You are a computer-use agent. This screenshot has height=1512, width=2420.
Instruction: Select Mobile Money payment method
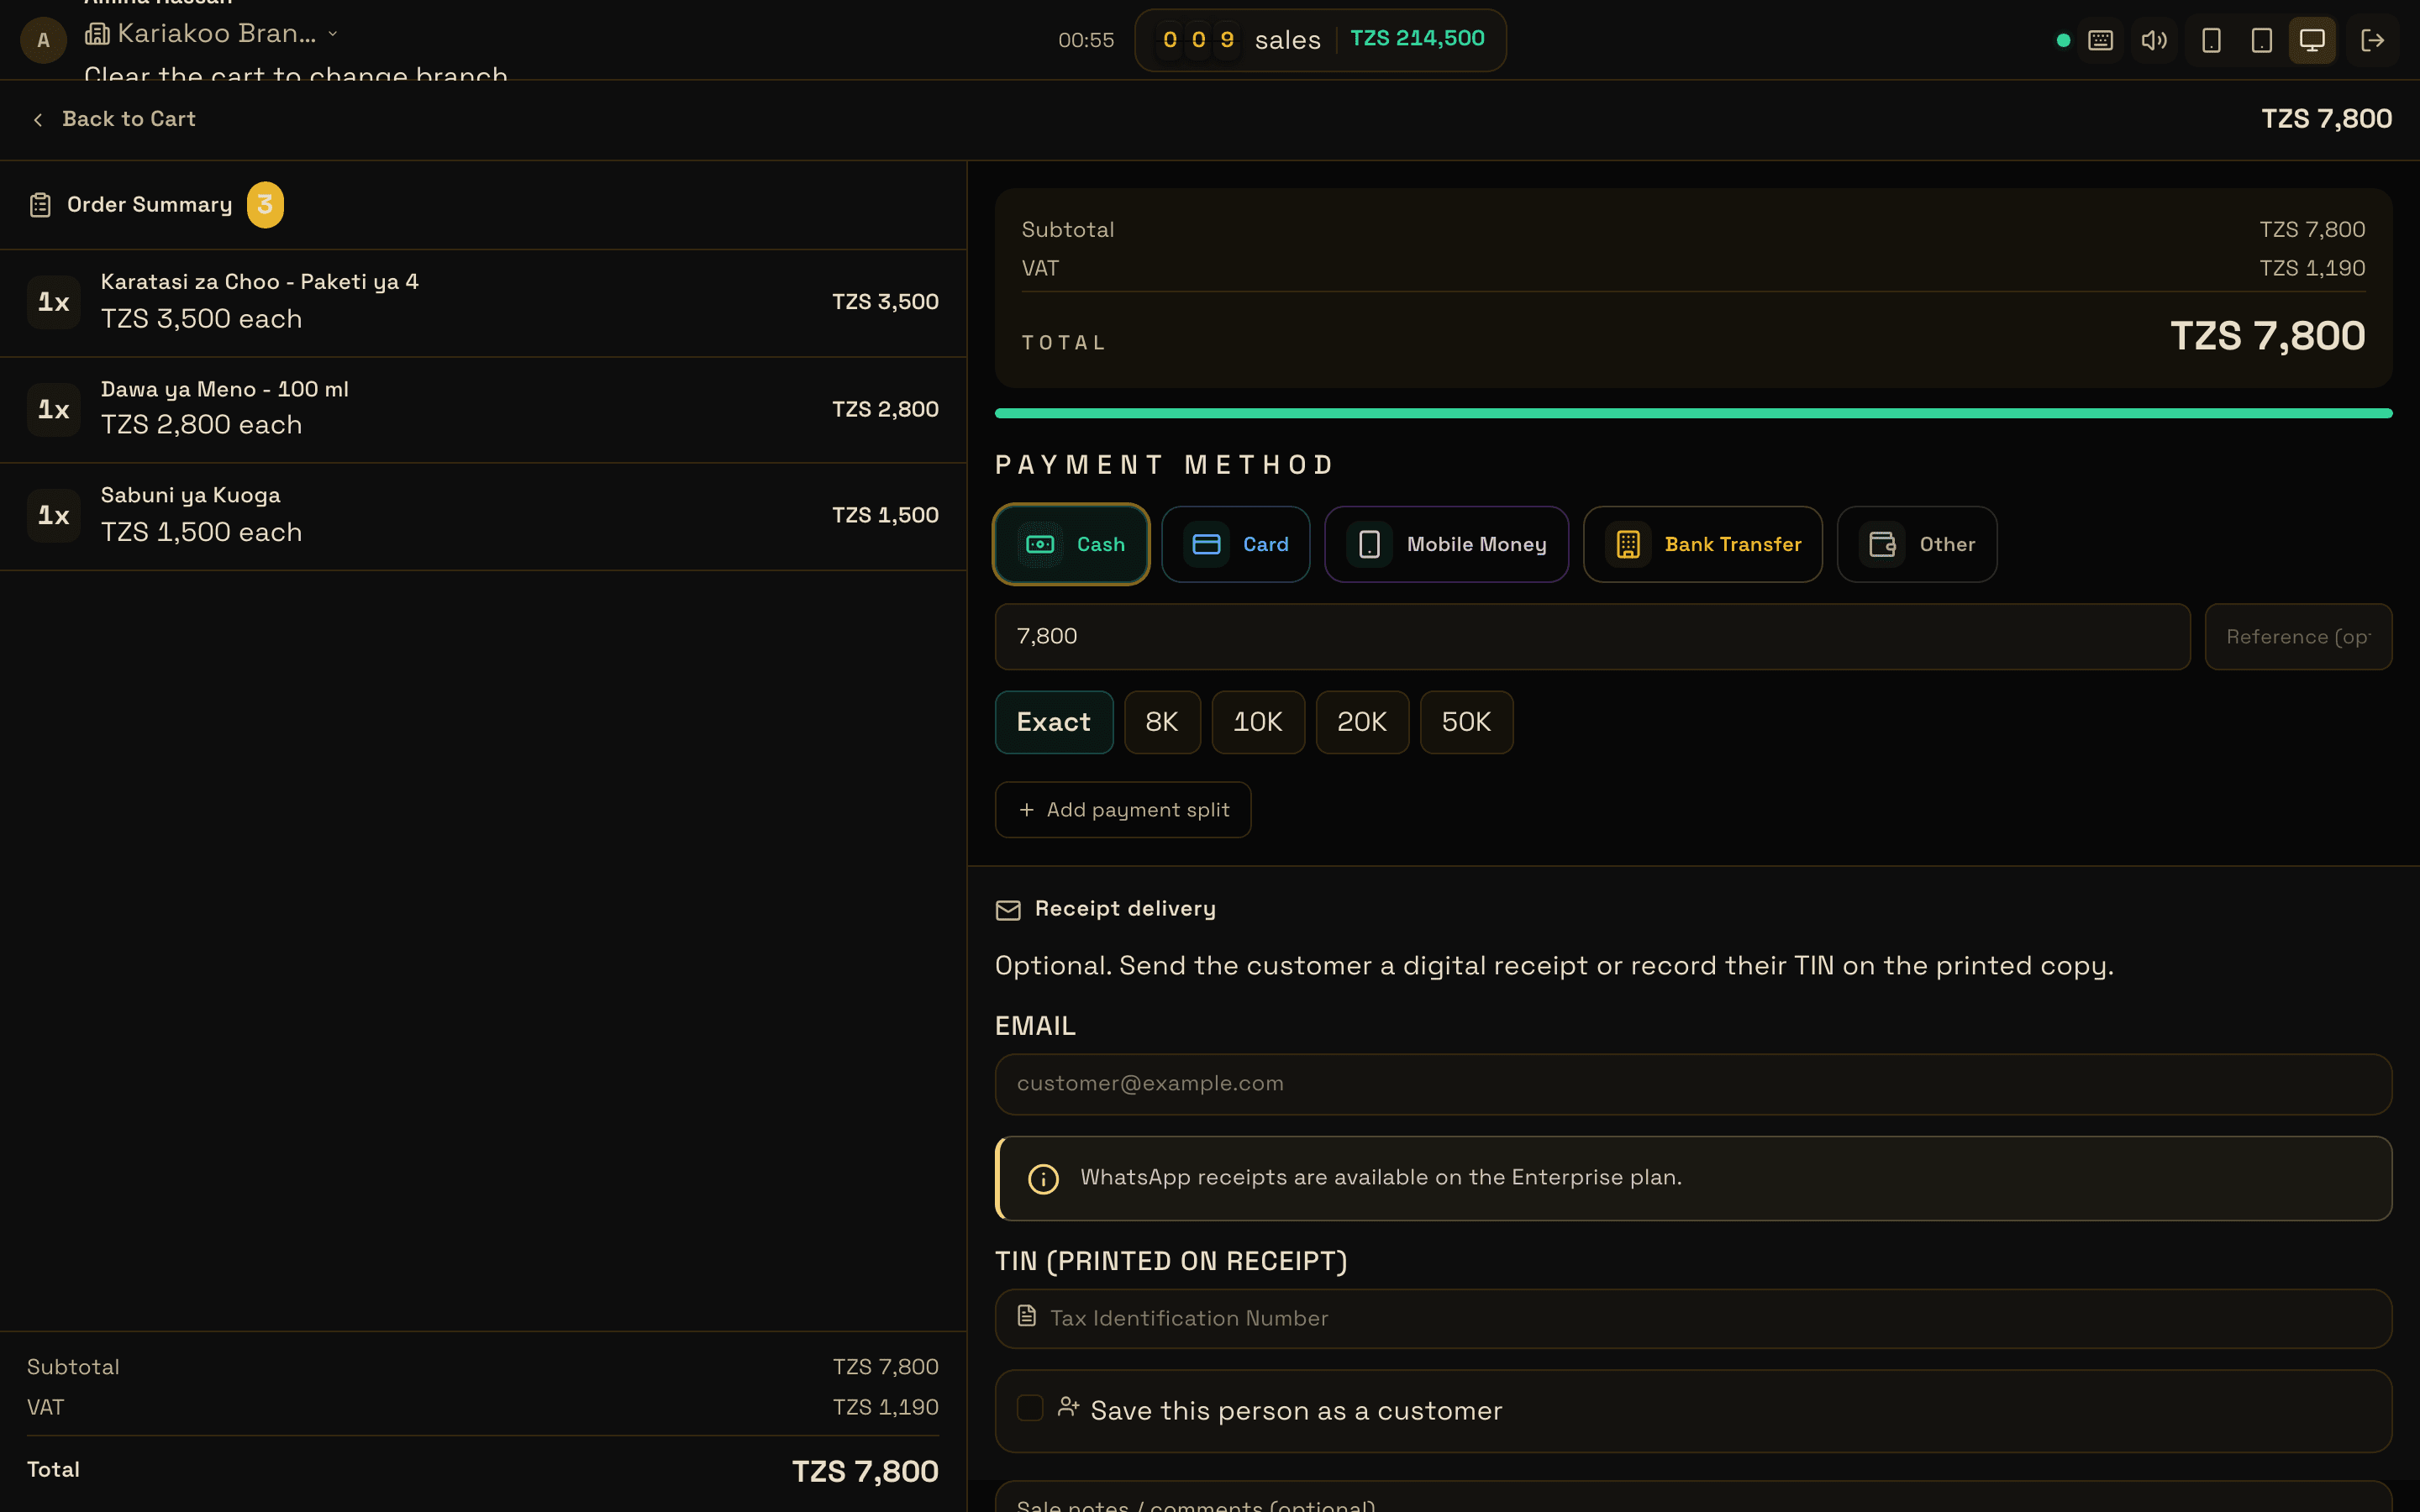point(1446,544)
